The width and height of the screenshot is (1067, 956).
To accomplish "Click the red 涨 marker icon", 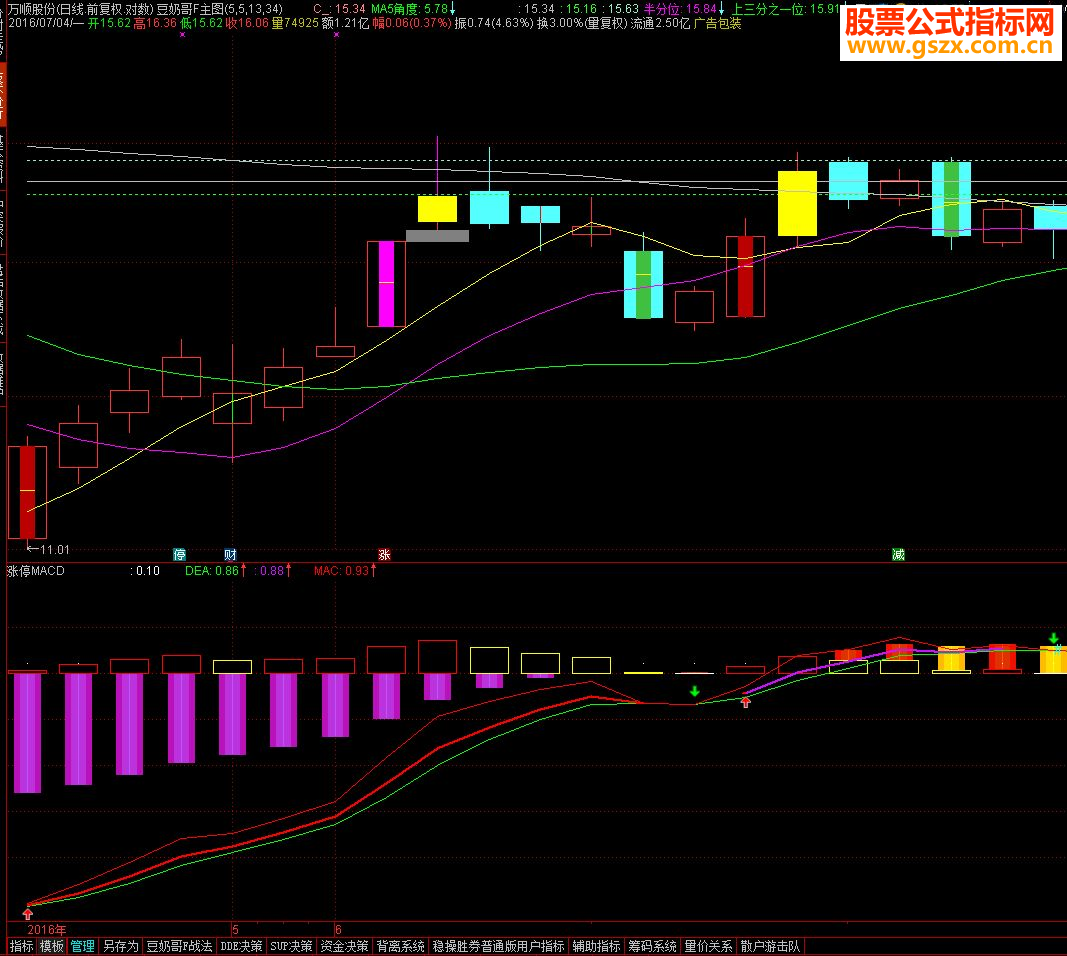I will click(384, 555).
